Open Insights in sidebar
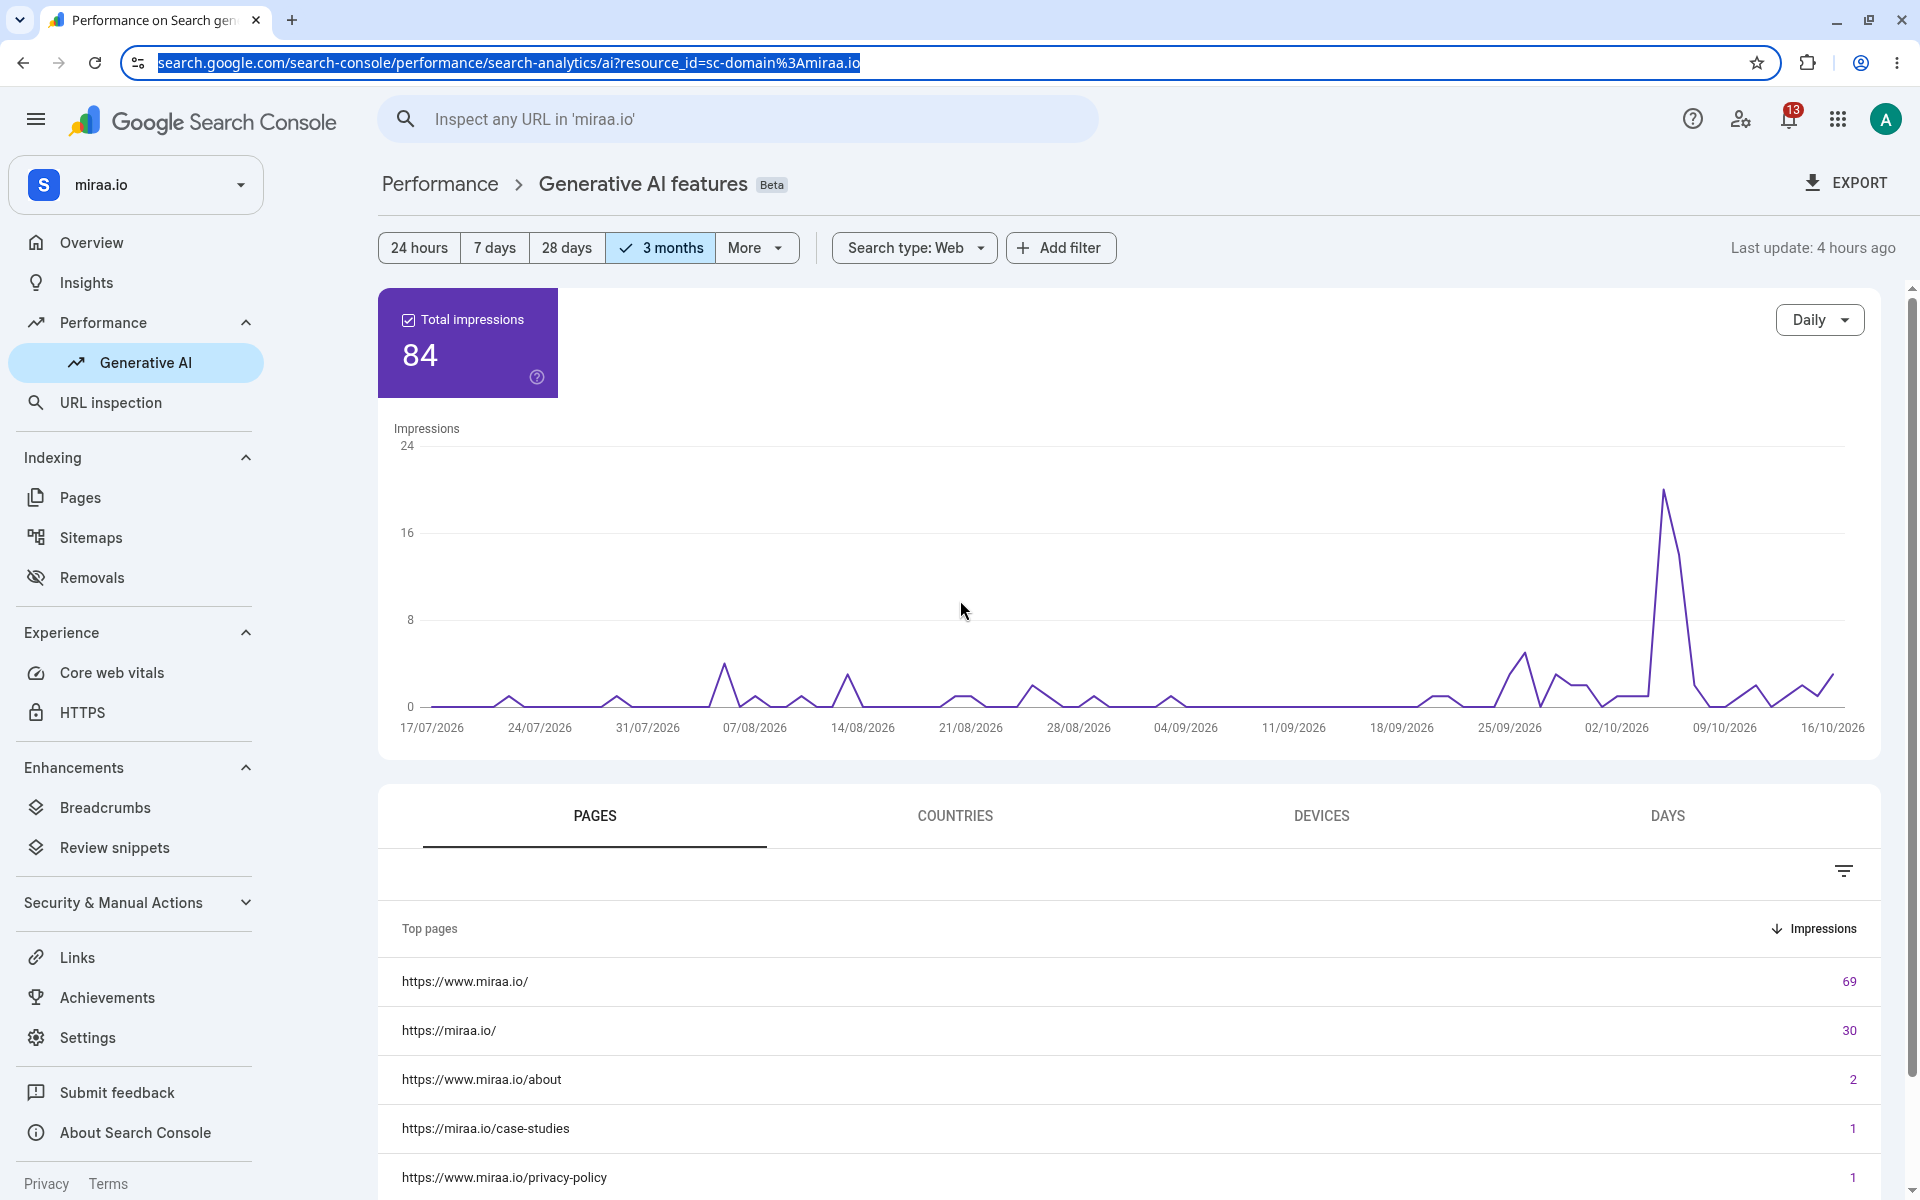This screenshot has width=1920, height=1200. click(x=136, y=283)
